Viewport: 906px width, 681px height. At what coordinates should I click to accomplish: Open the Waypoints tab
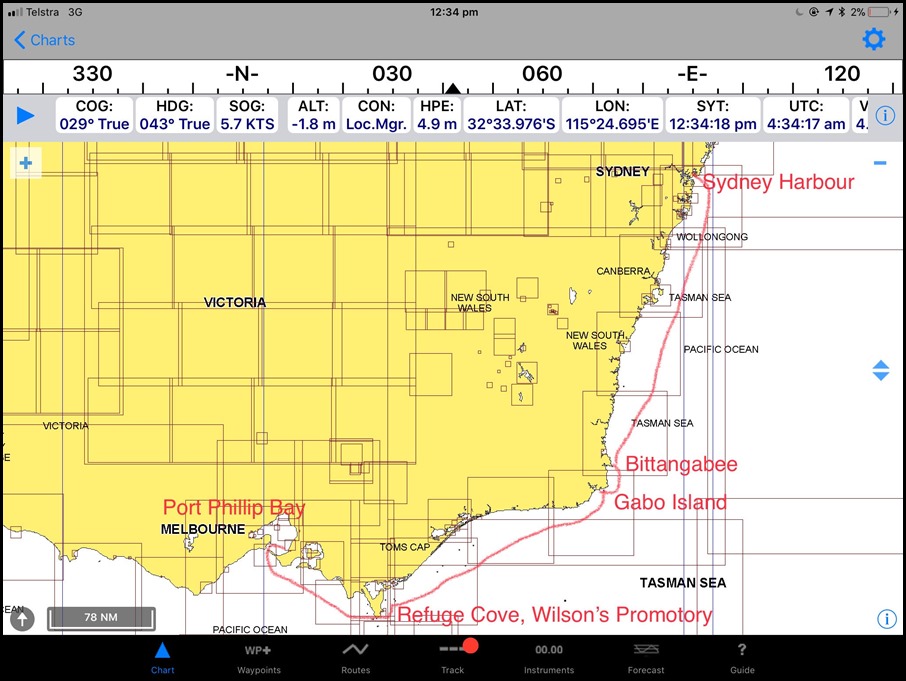pyautogui.click(x=258, y=658)
